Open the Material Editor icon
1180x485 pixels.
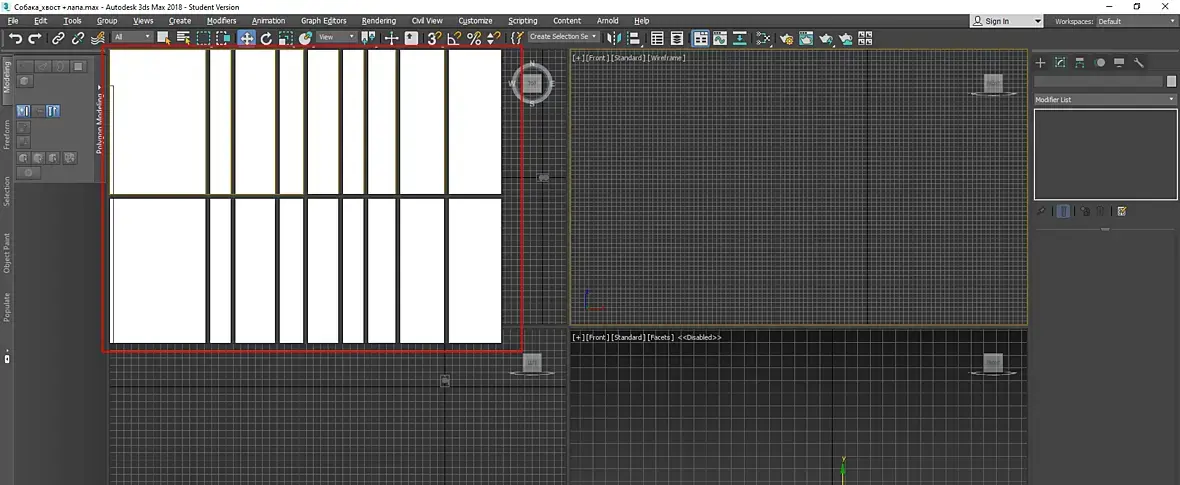[765, 38]
